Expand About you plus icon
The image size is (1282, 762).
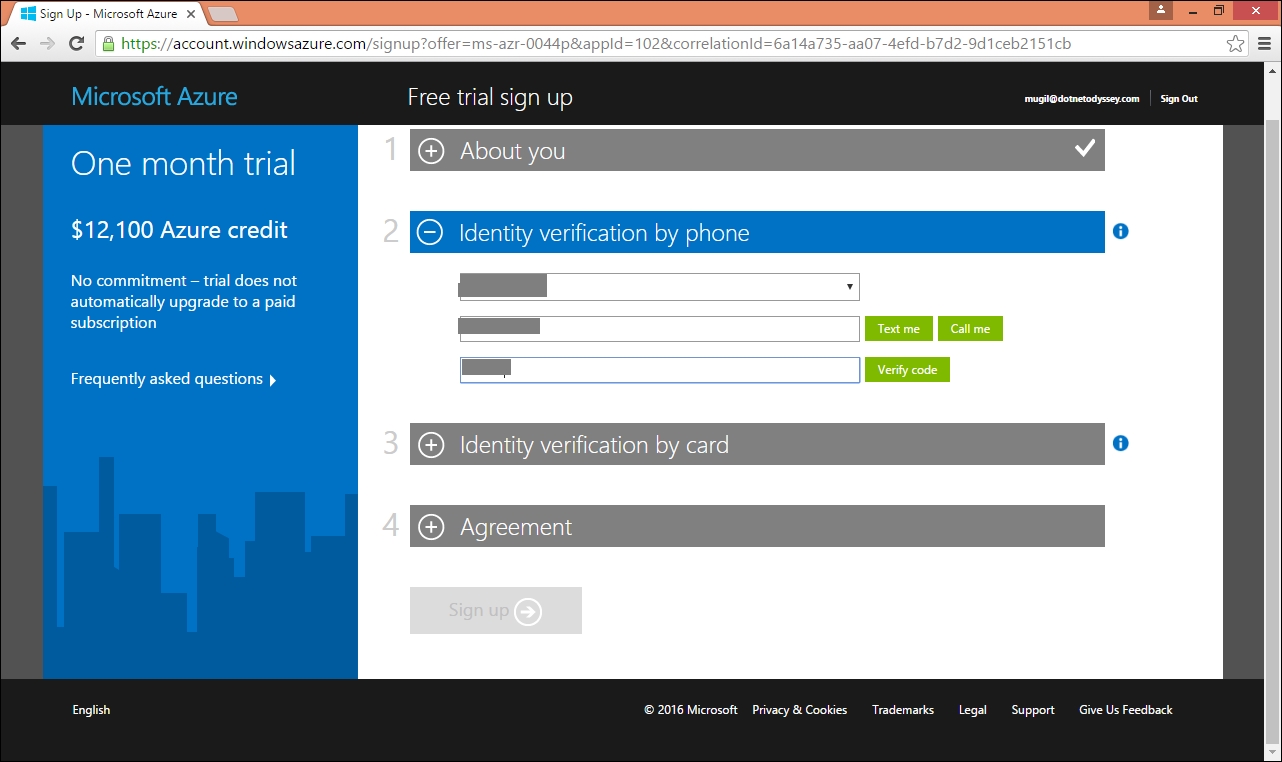tap(431, 151)
